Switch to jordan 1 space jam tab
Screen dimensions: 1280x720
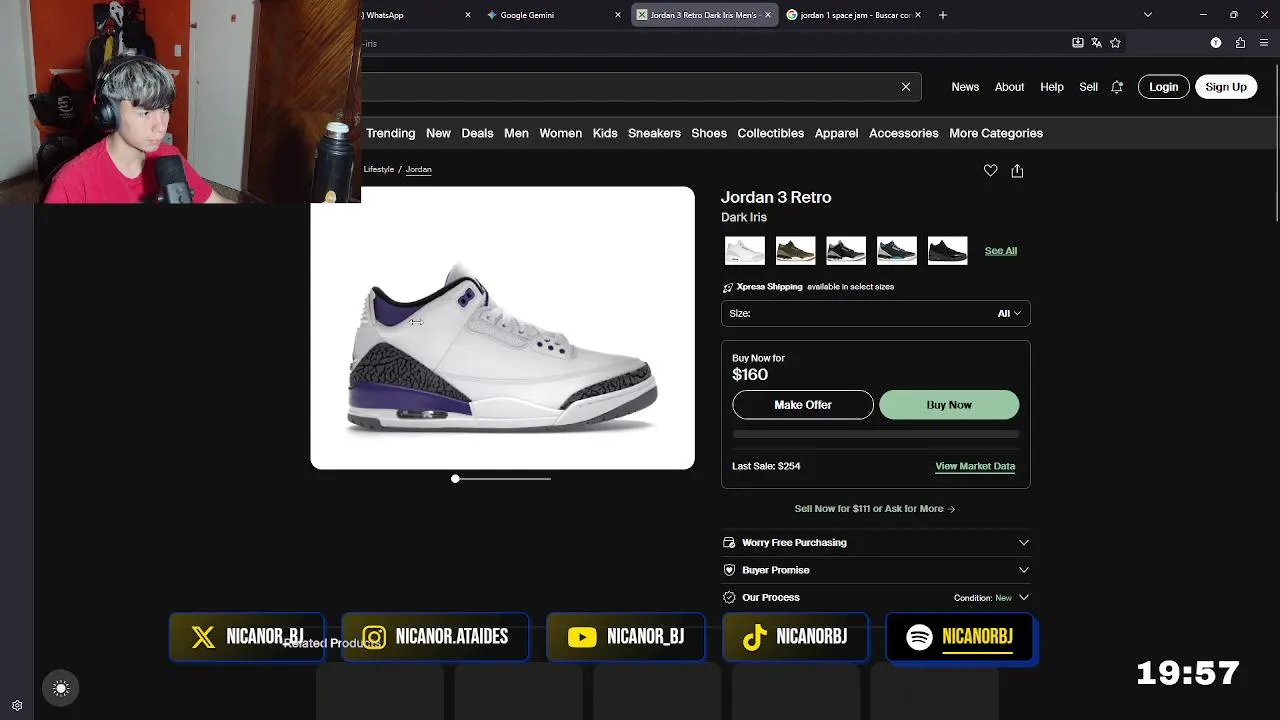853,15
